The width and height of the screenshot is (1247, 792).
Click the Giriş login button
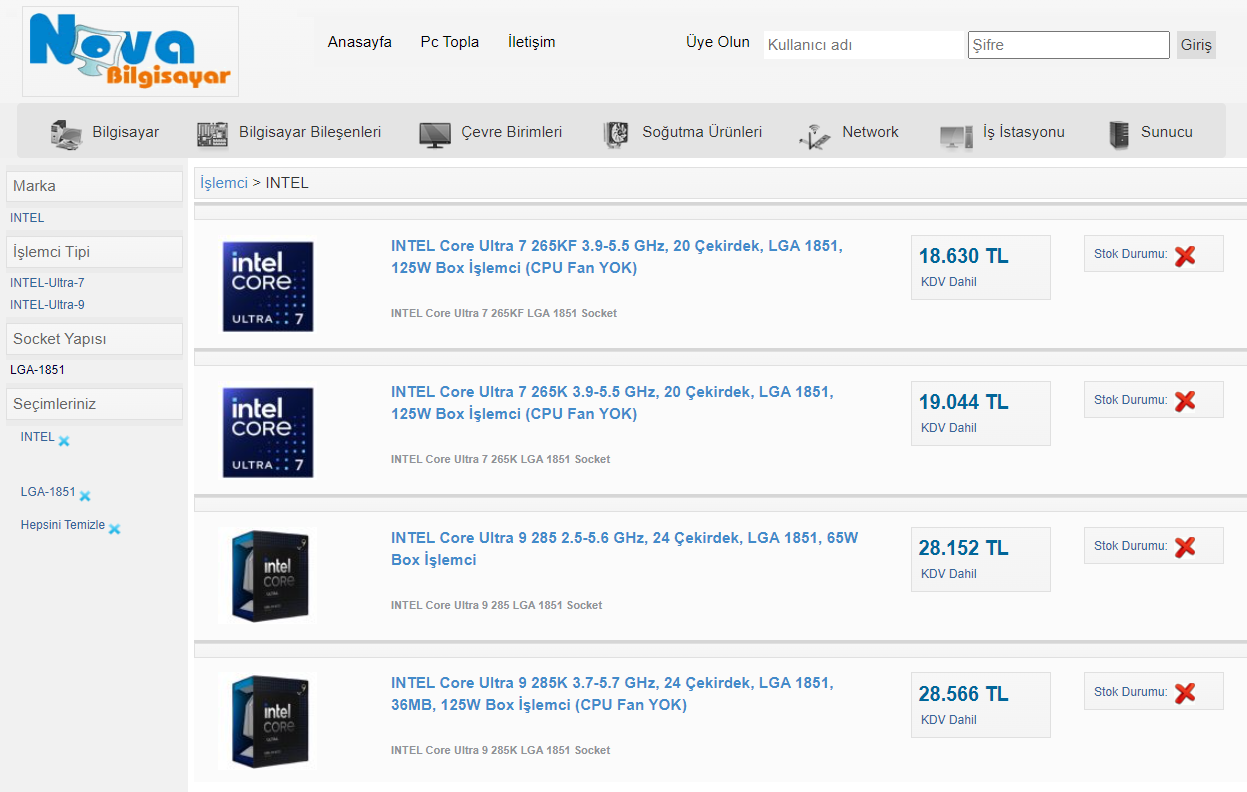1196,45
